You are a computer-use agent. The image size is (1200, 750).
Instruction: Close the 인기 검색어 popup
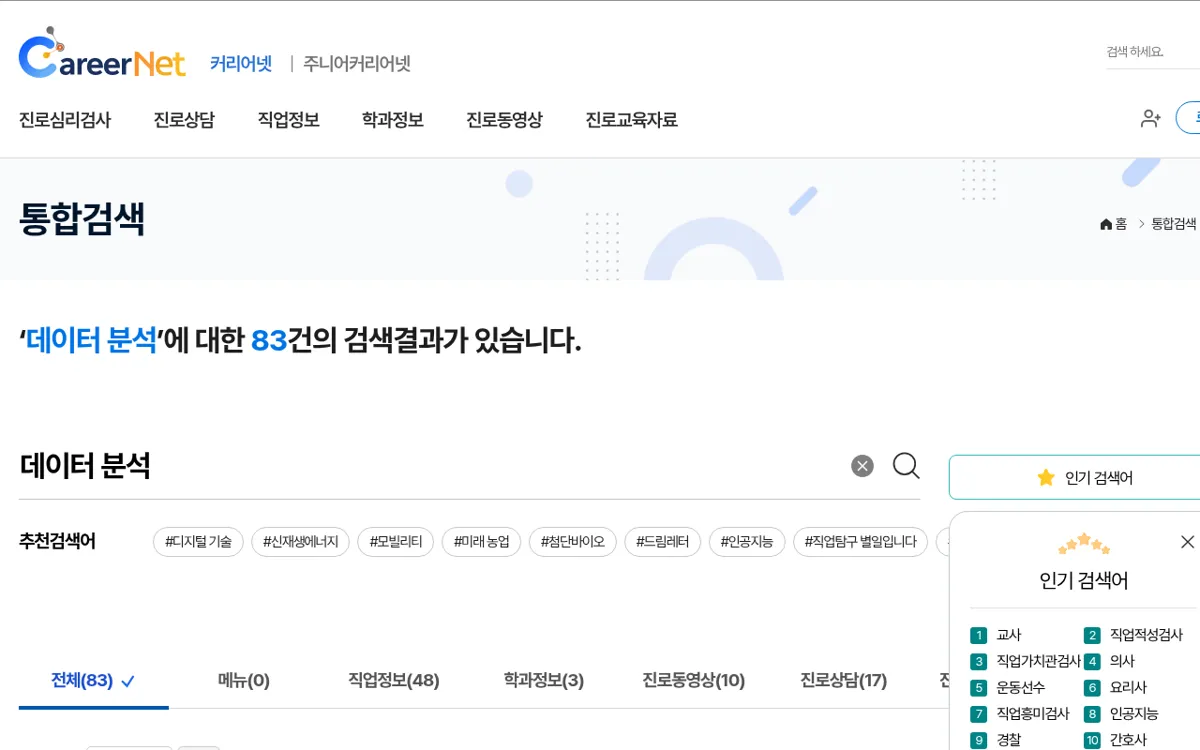[x=1187, y=542]
